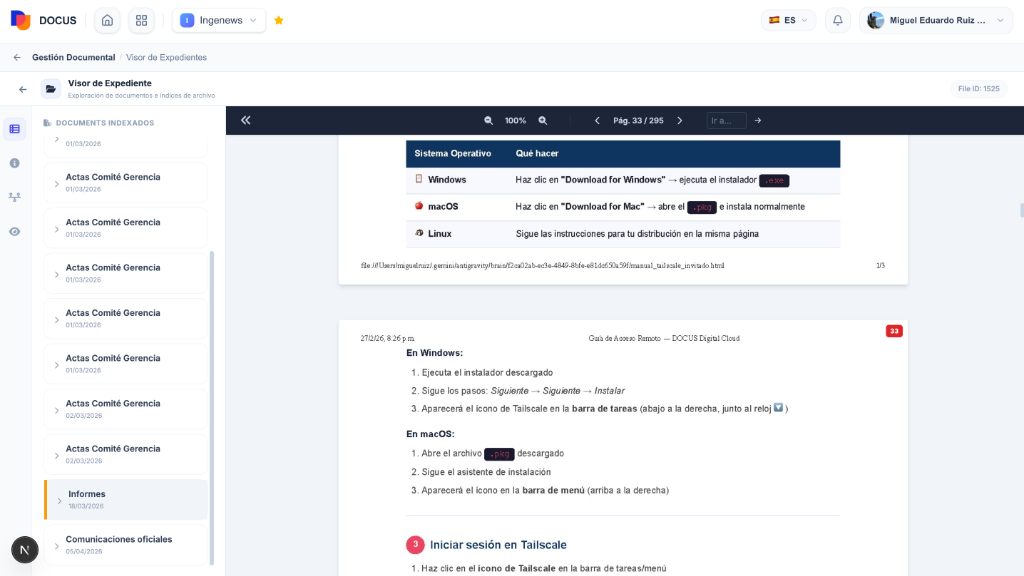Collapse the sidebar with double chevron icon

point(246,120)
